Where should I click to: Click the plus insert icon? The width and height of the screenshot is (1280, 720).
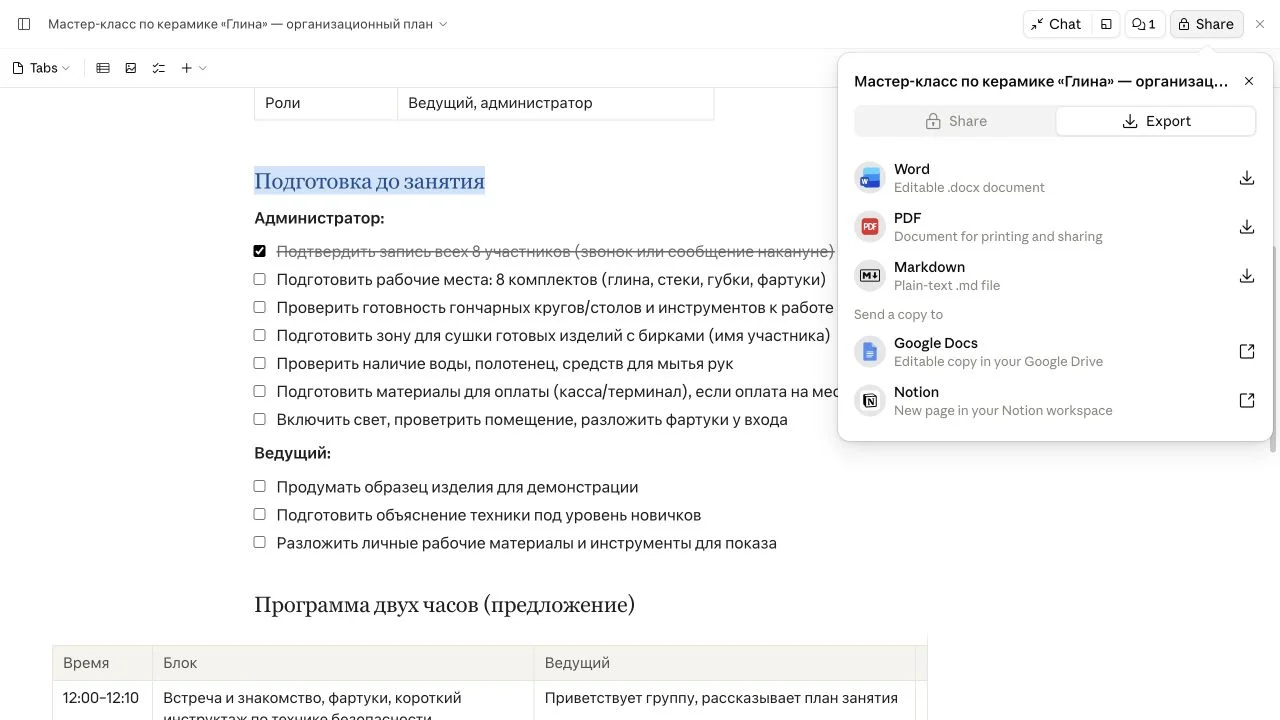187,68
